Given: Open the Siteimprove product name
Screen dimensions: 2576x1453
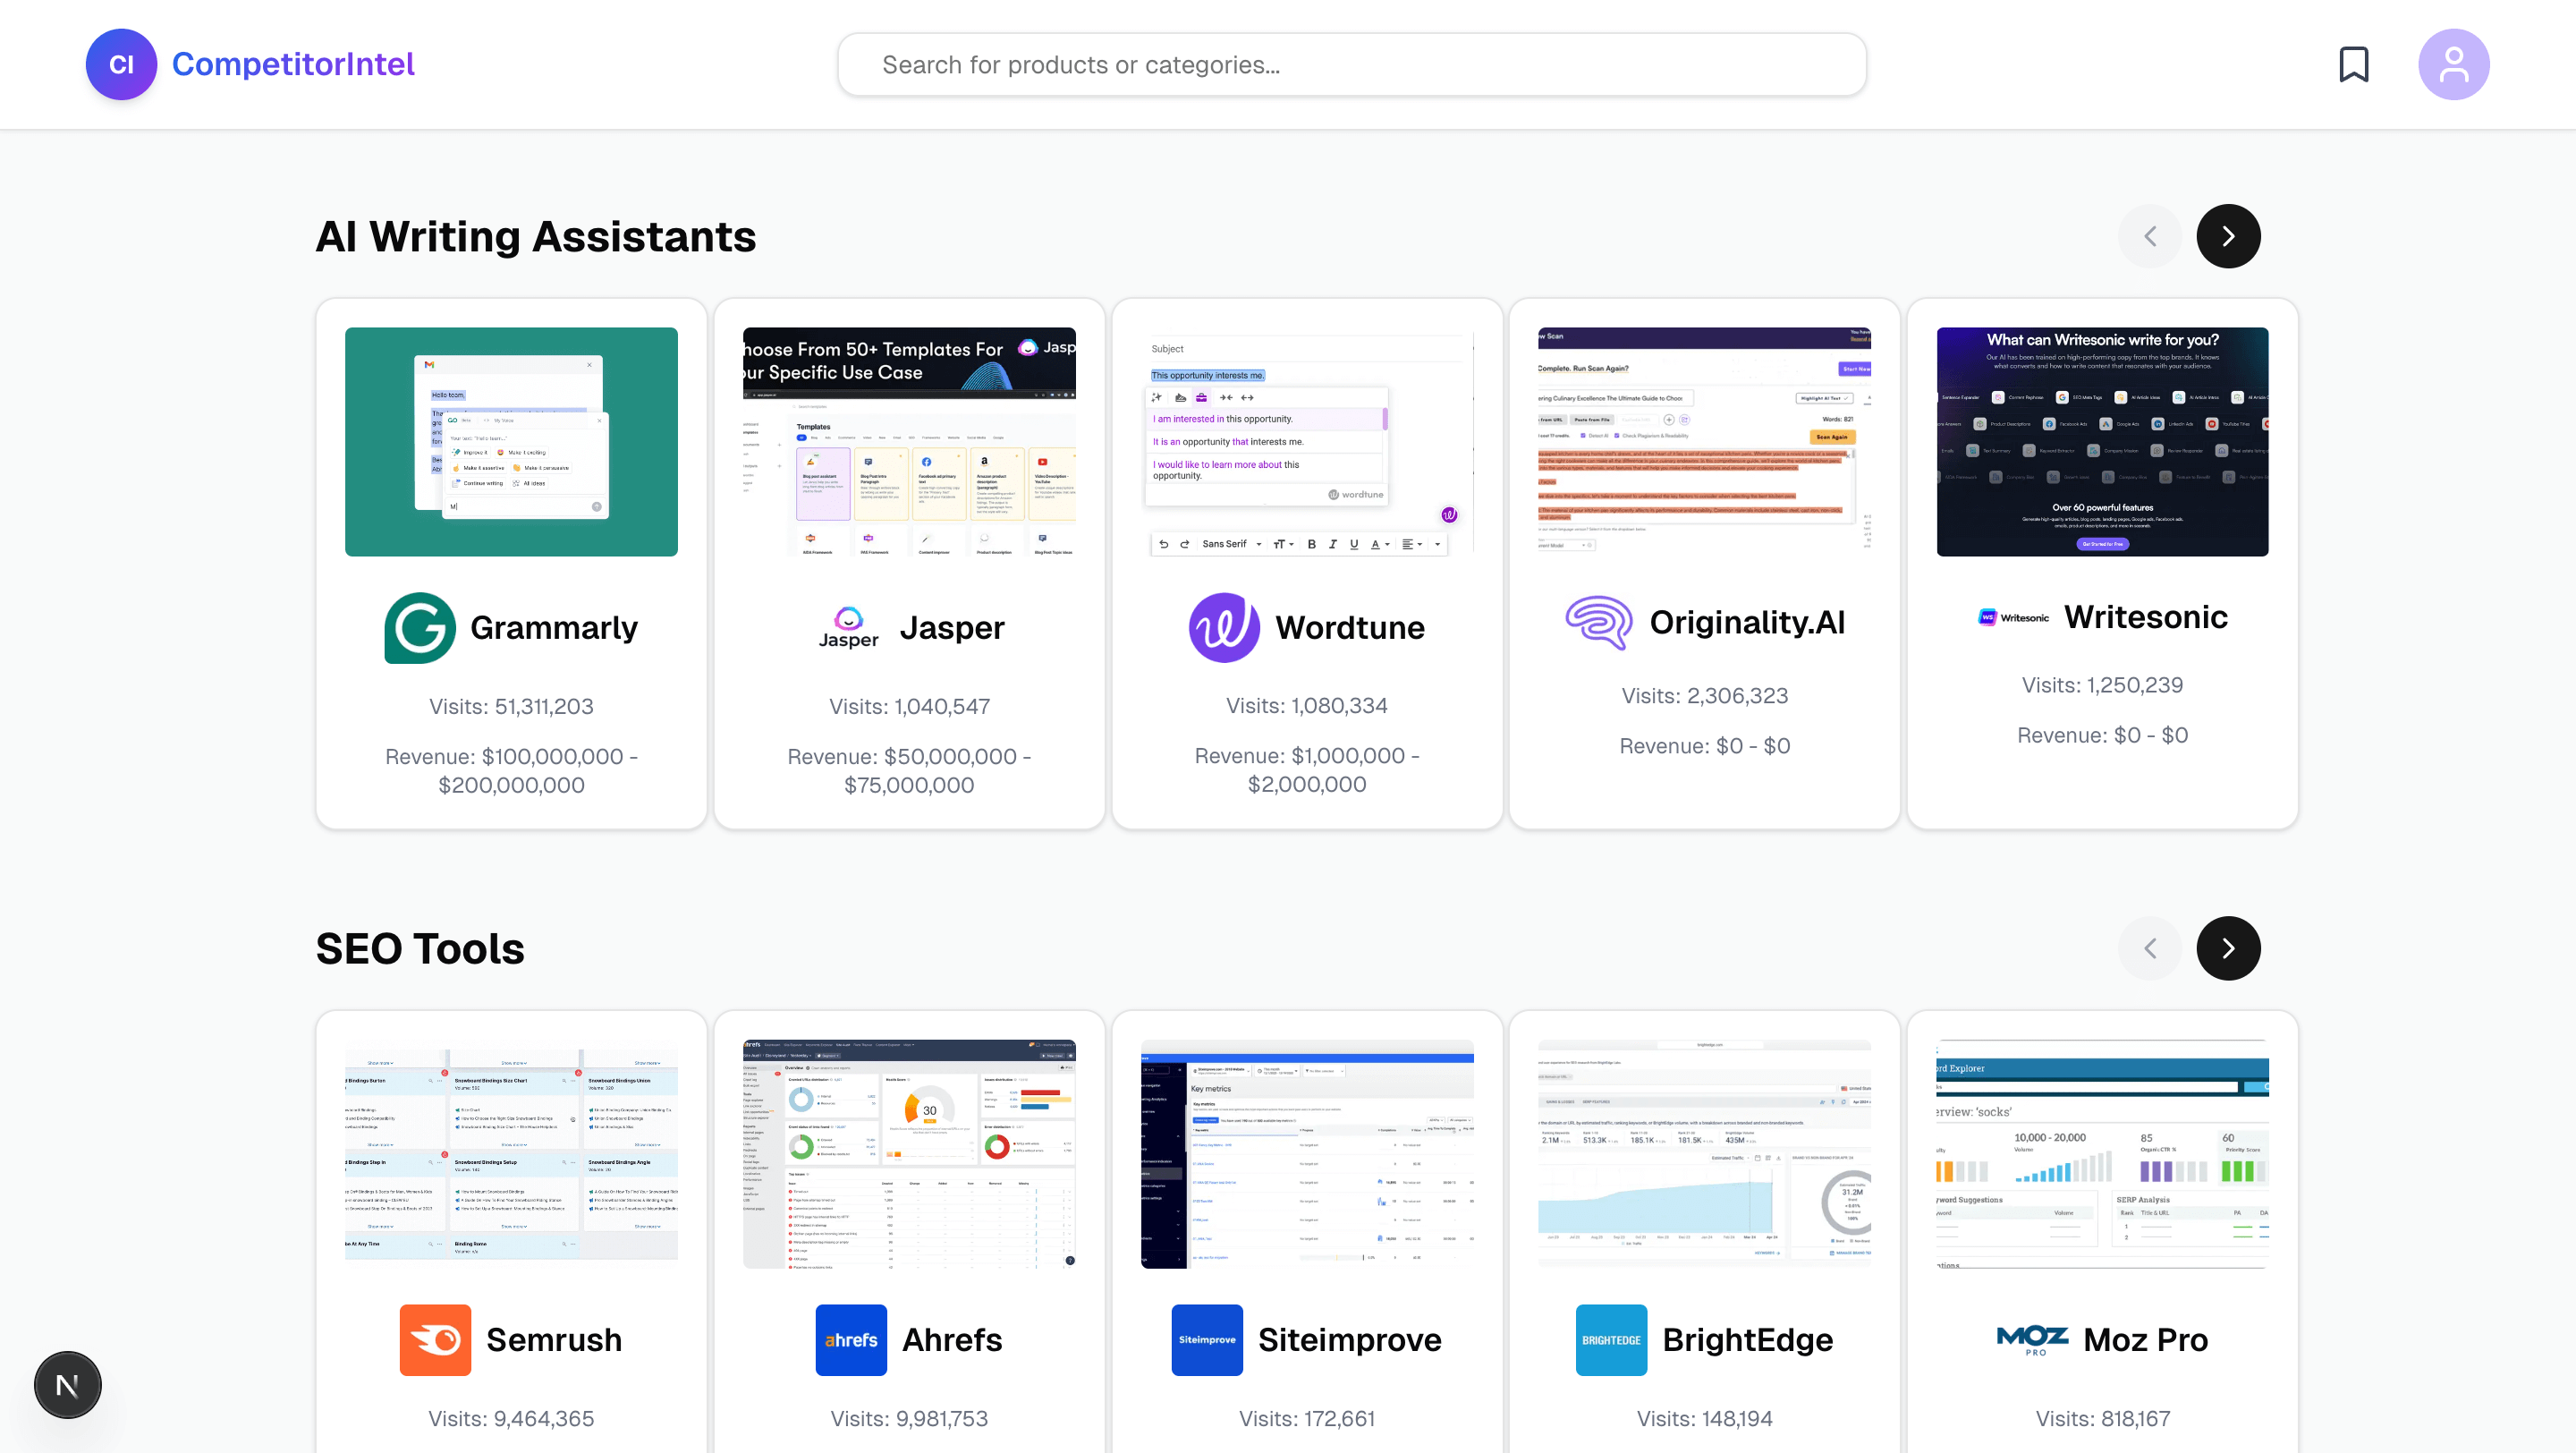Looking at the screenshot, I should pyautogui.click(x=1350, y=1340).
